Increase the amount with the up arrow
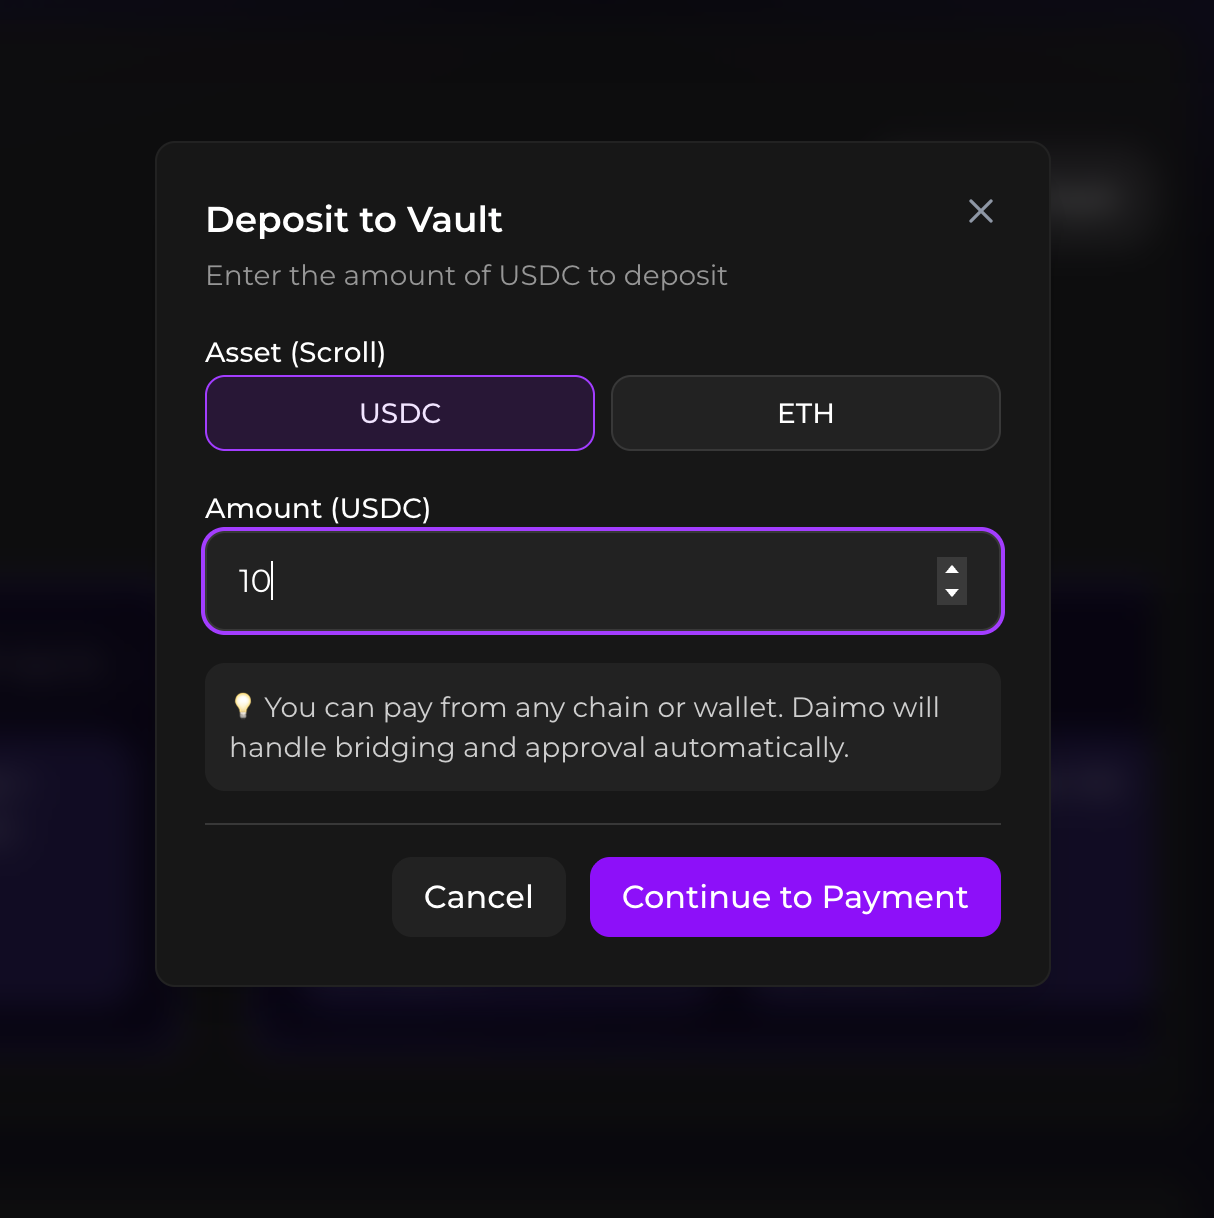The height and width of the screenshot is (1218, 1214). coord(952,569)
